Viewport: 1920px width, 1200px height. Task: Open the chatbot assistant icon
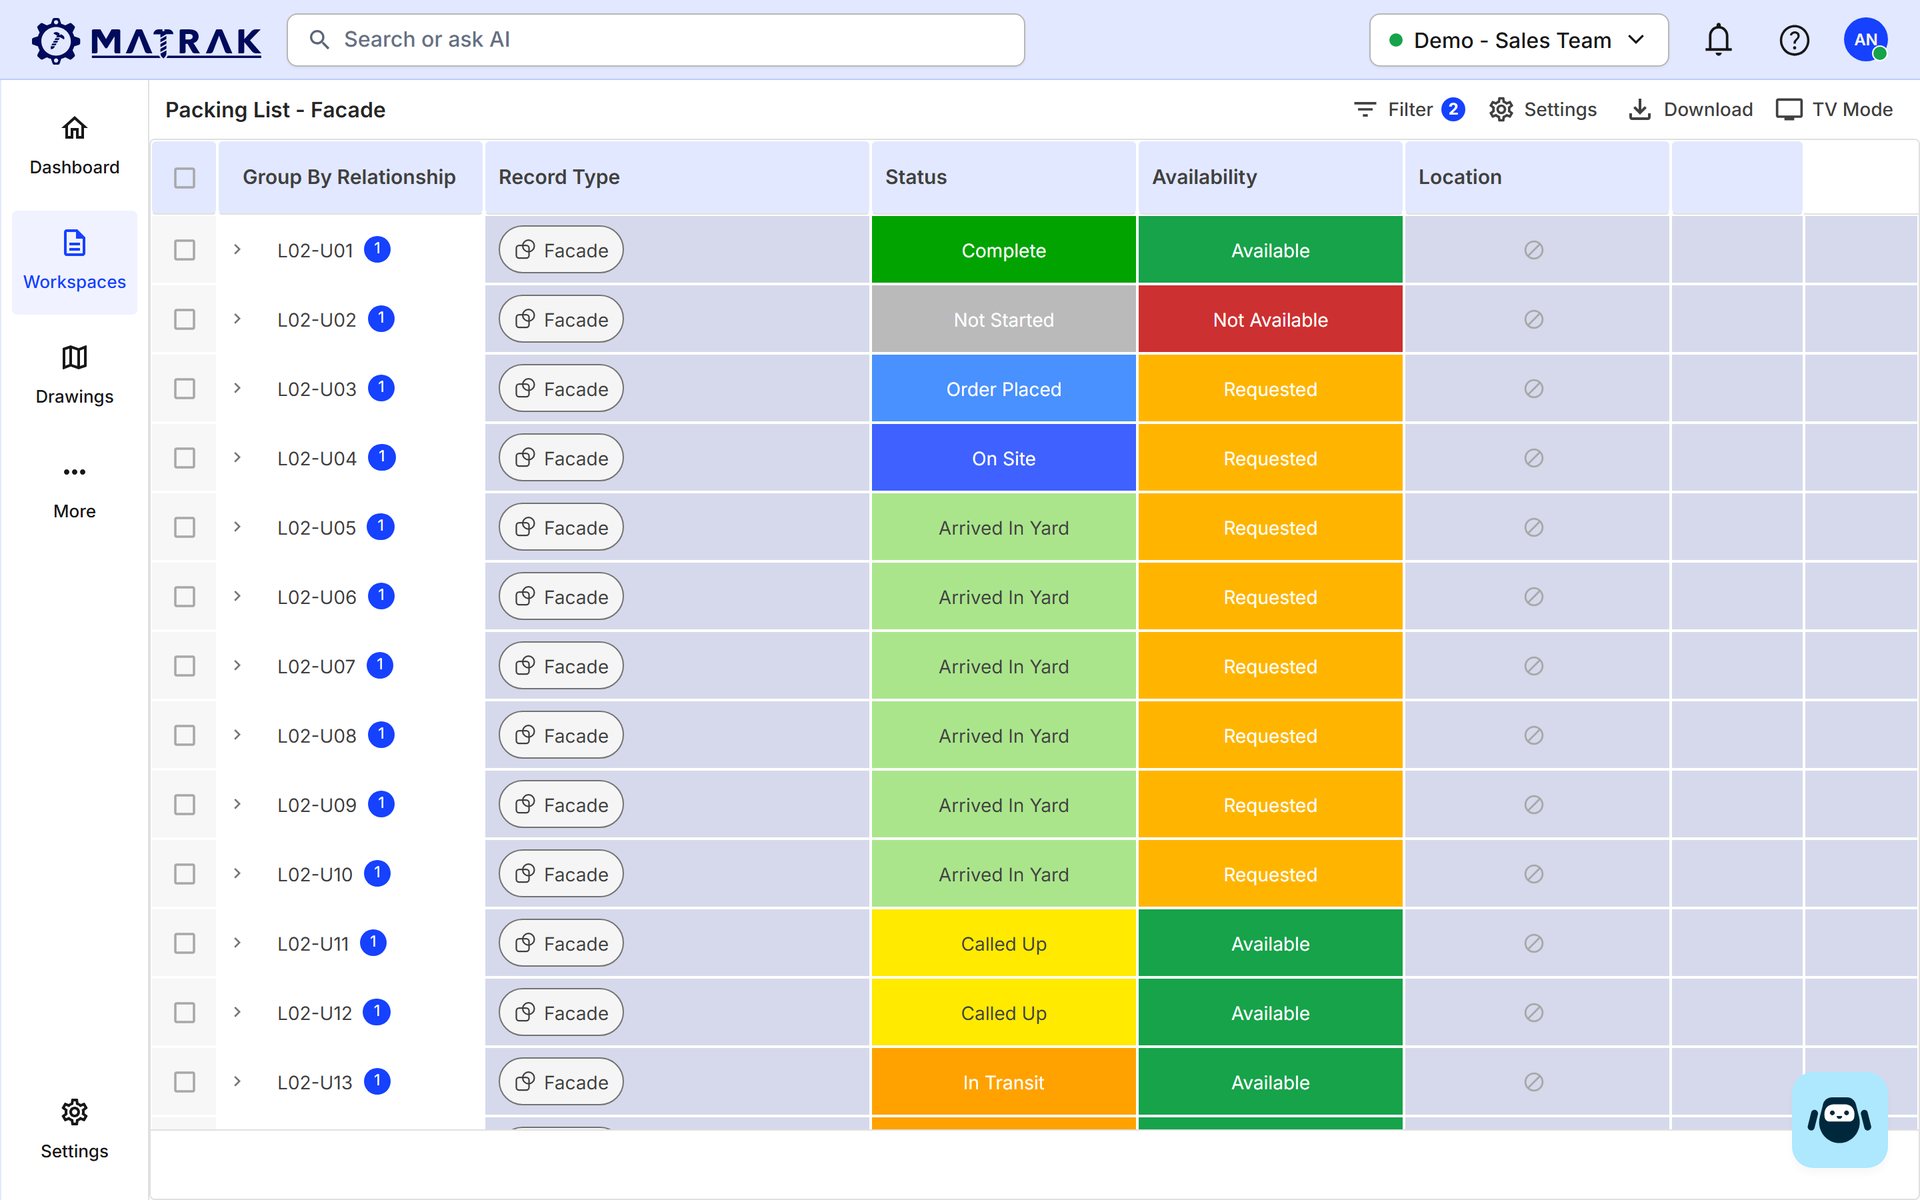pos(1839,1119)
